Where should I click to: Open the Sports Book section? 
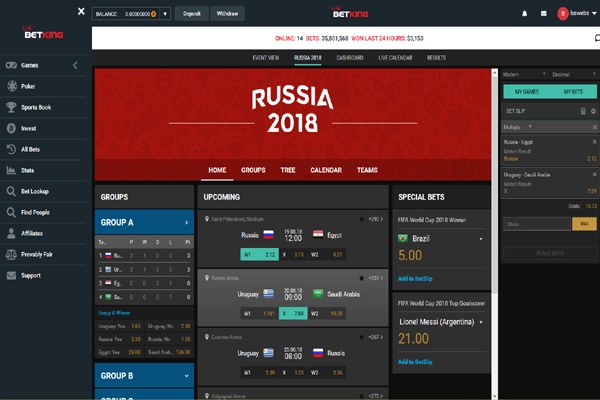tap(36, 108)
